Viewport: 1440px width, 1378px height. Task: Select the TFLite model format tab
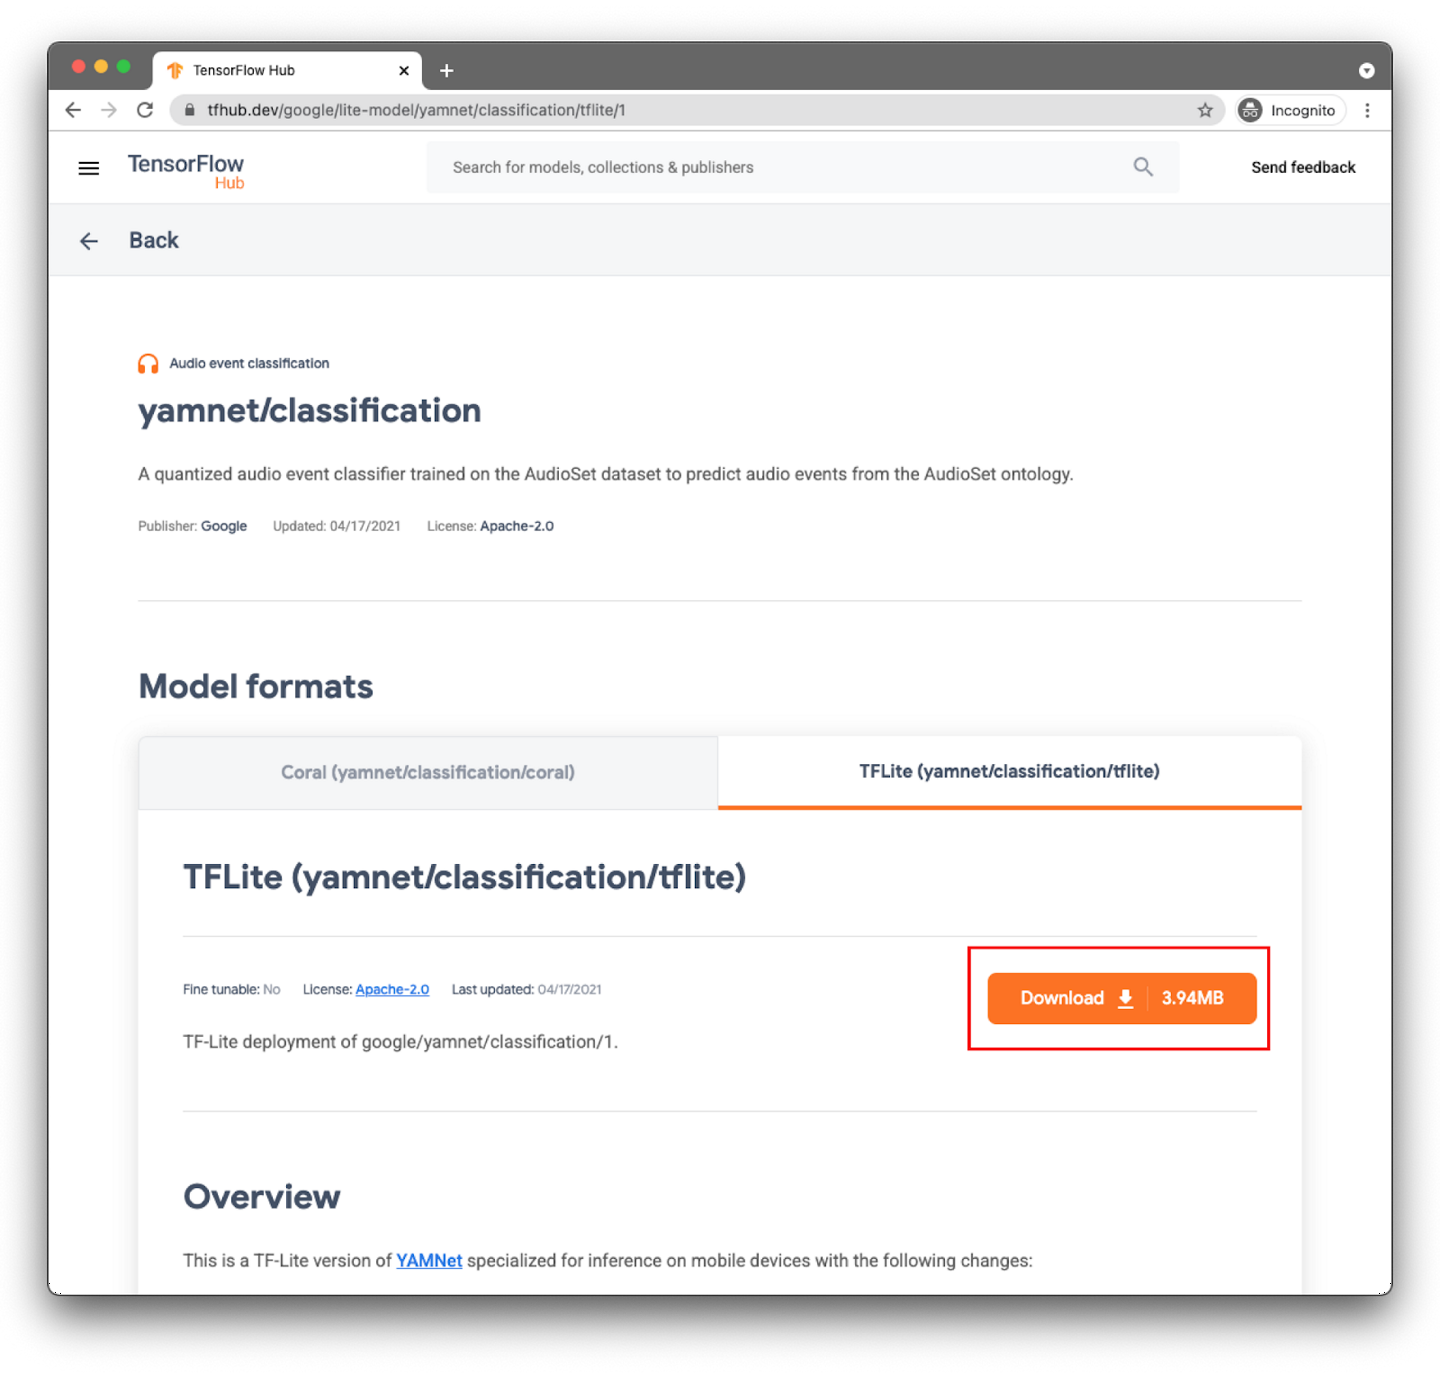click(1009, 771)
